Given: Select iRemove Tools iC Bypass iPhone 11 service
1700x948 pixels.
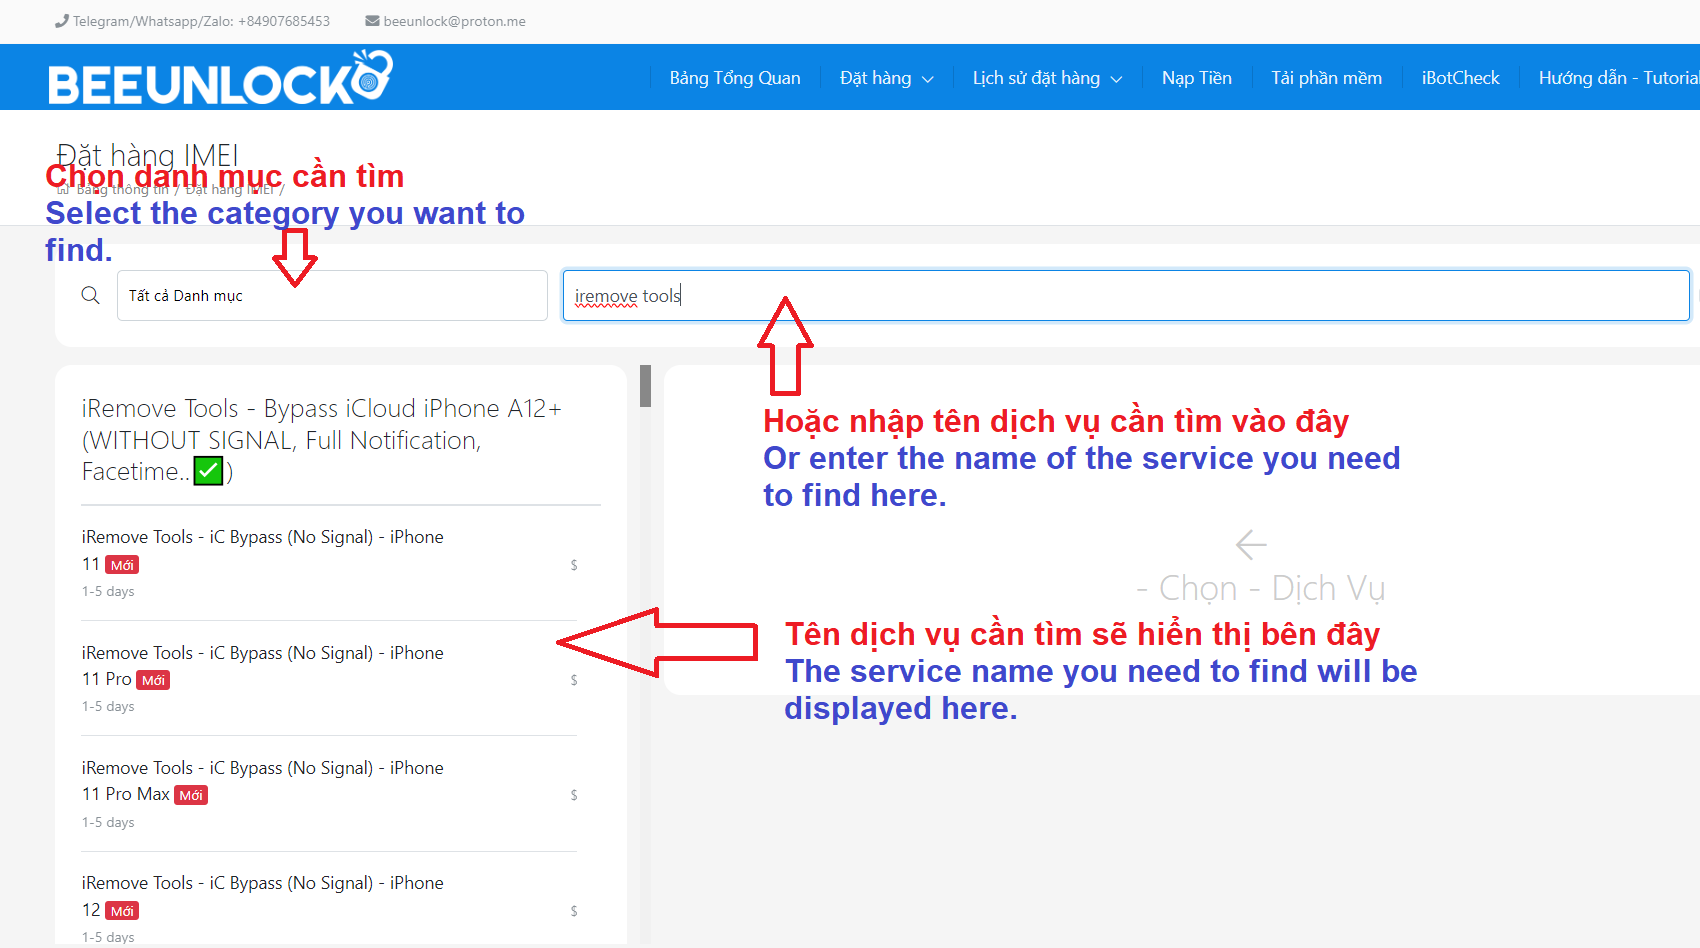Looking at the screenshot, I should coord(329,563).
